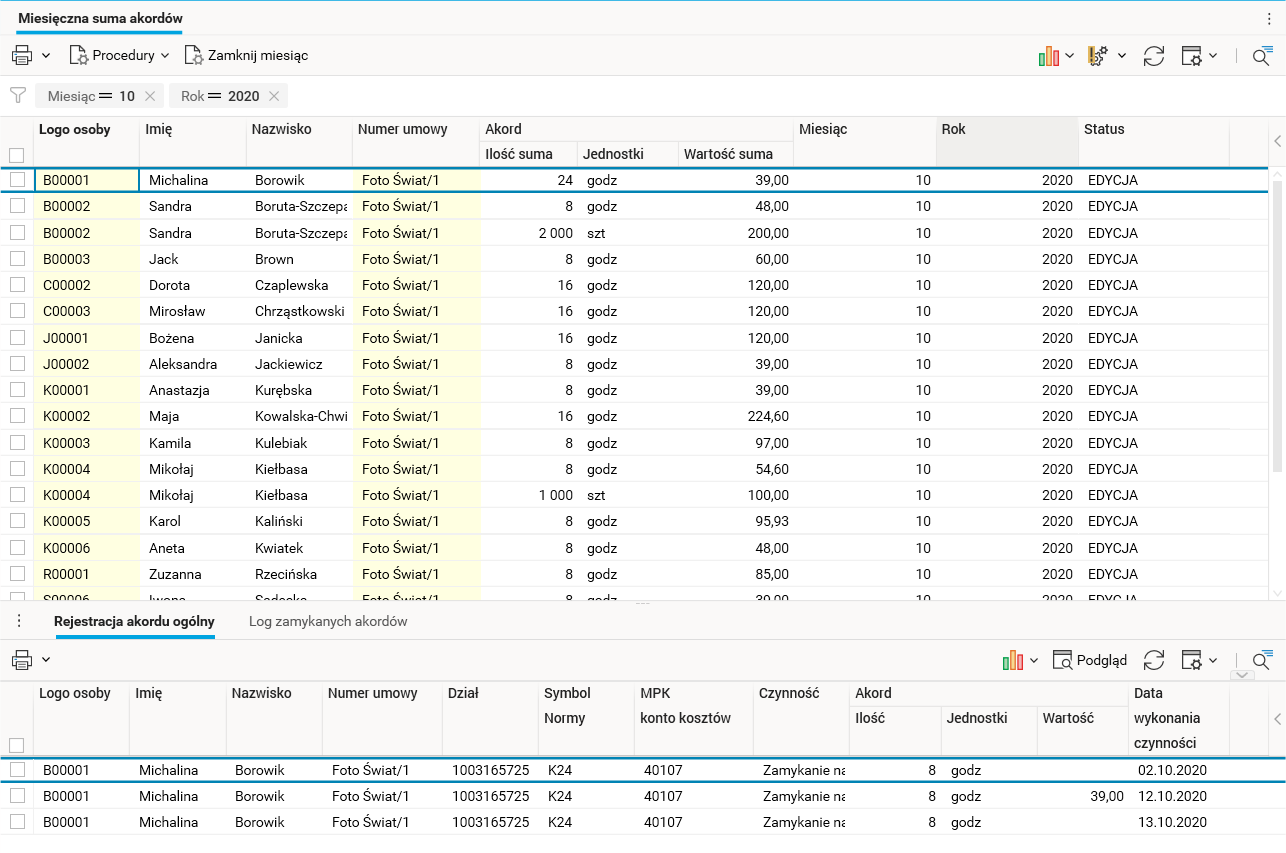1286x853 pixels.
Task: Click the lower panel refresh icon
Action: pos(1154,660)
